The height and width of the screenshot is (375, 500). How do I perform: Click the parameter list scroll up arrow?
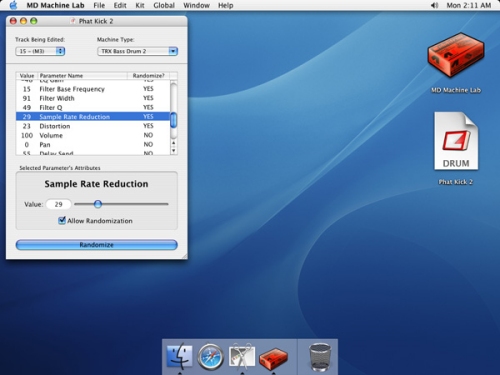[x=173, y=143]
